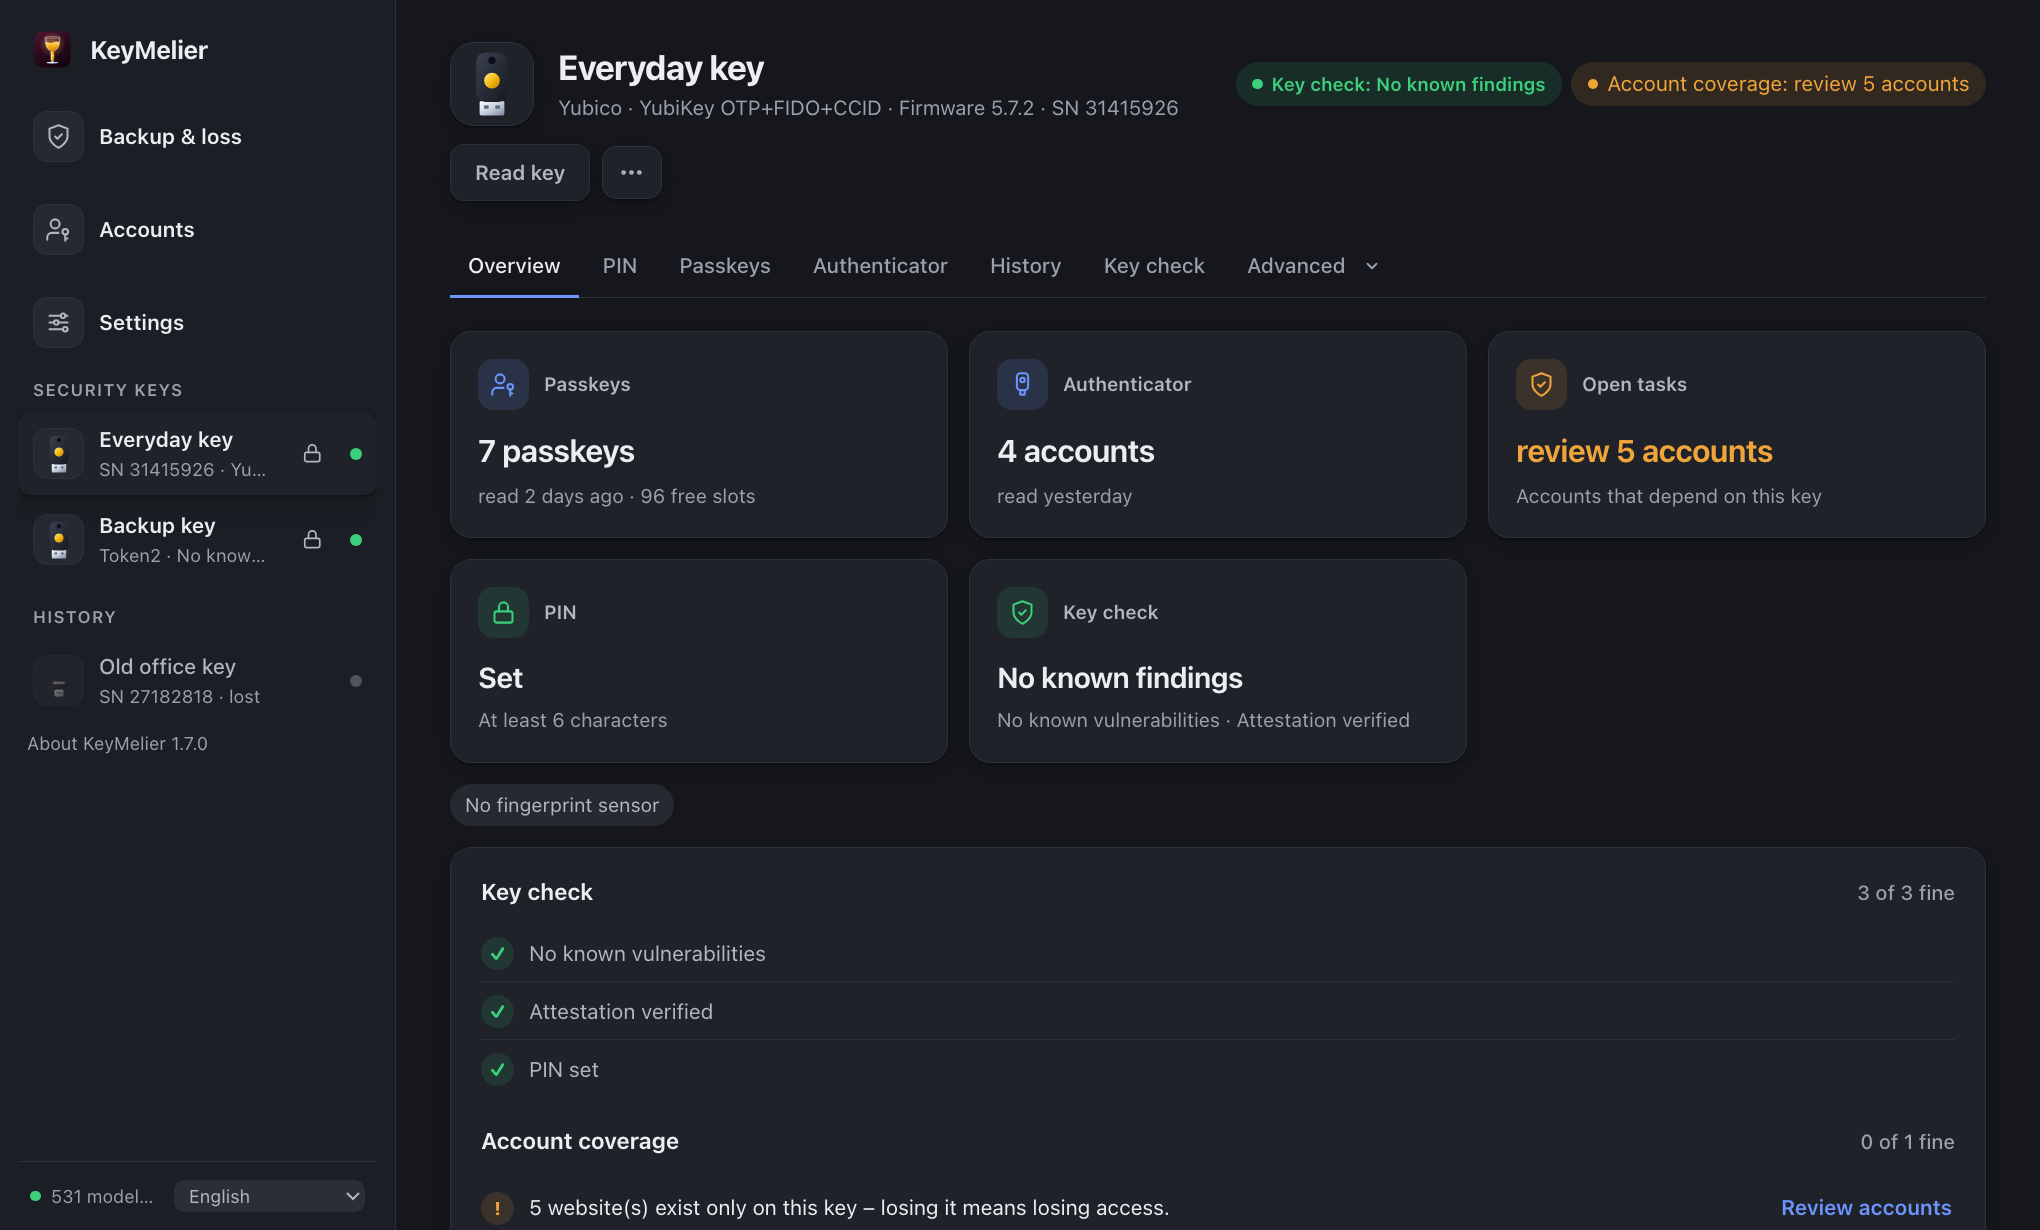Click the large Everyday key header image
This screenshot has height=1230, width=2040.
click(x=492, y=84)
